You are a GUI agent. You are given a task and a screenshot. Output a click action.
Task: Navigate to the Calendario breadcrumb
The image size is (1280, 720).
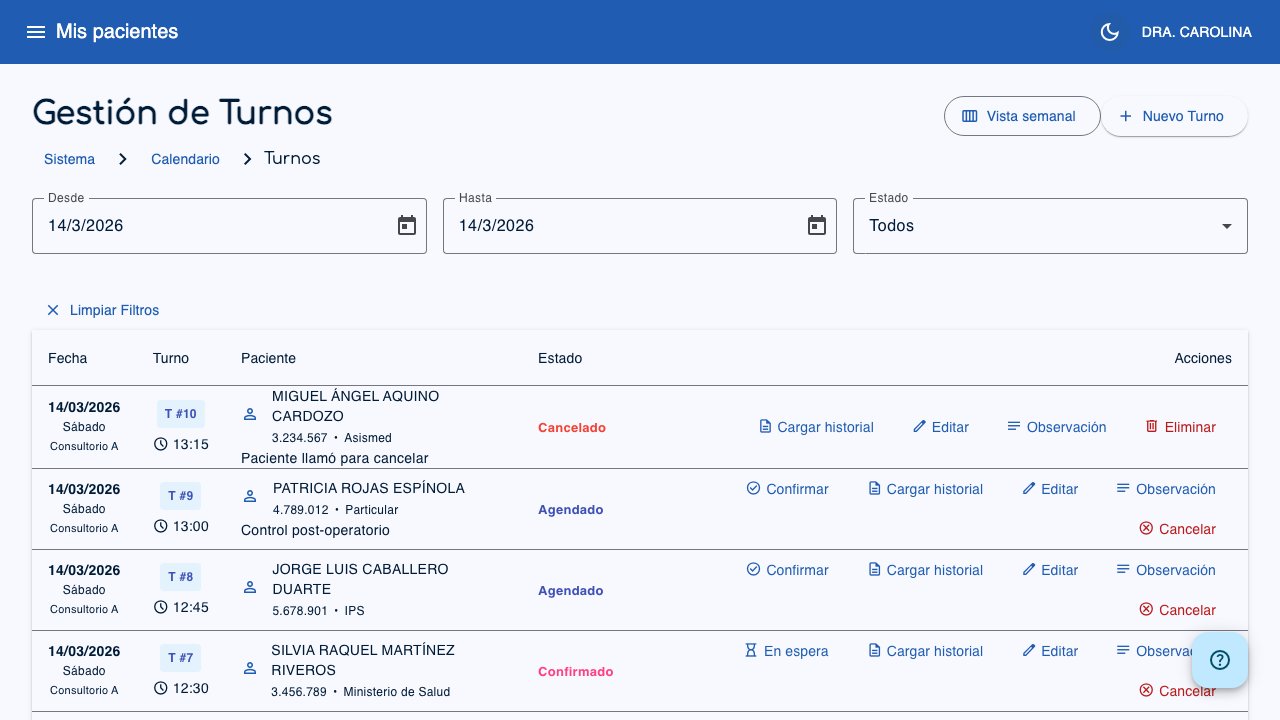[185, 159]
